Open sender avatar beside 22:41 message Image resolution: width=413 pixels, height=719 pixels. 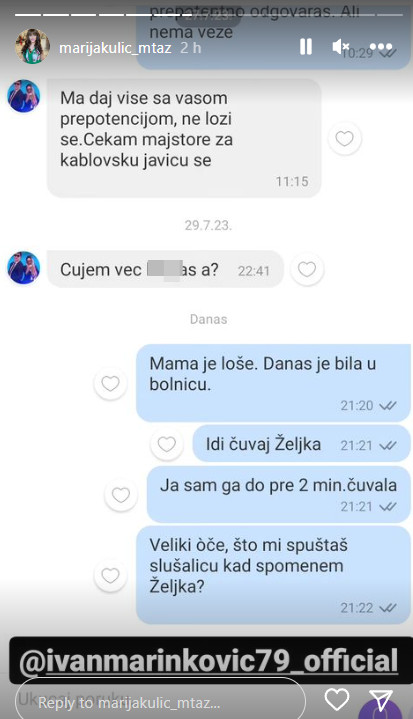[x=24, y=267]
